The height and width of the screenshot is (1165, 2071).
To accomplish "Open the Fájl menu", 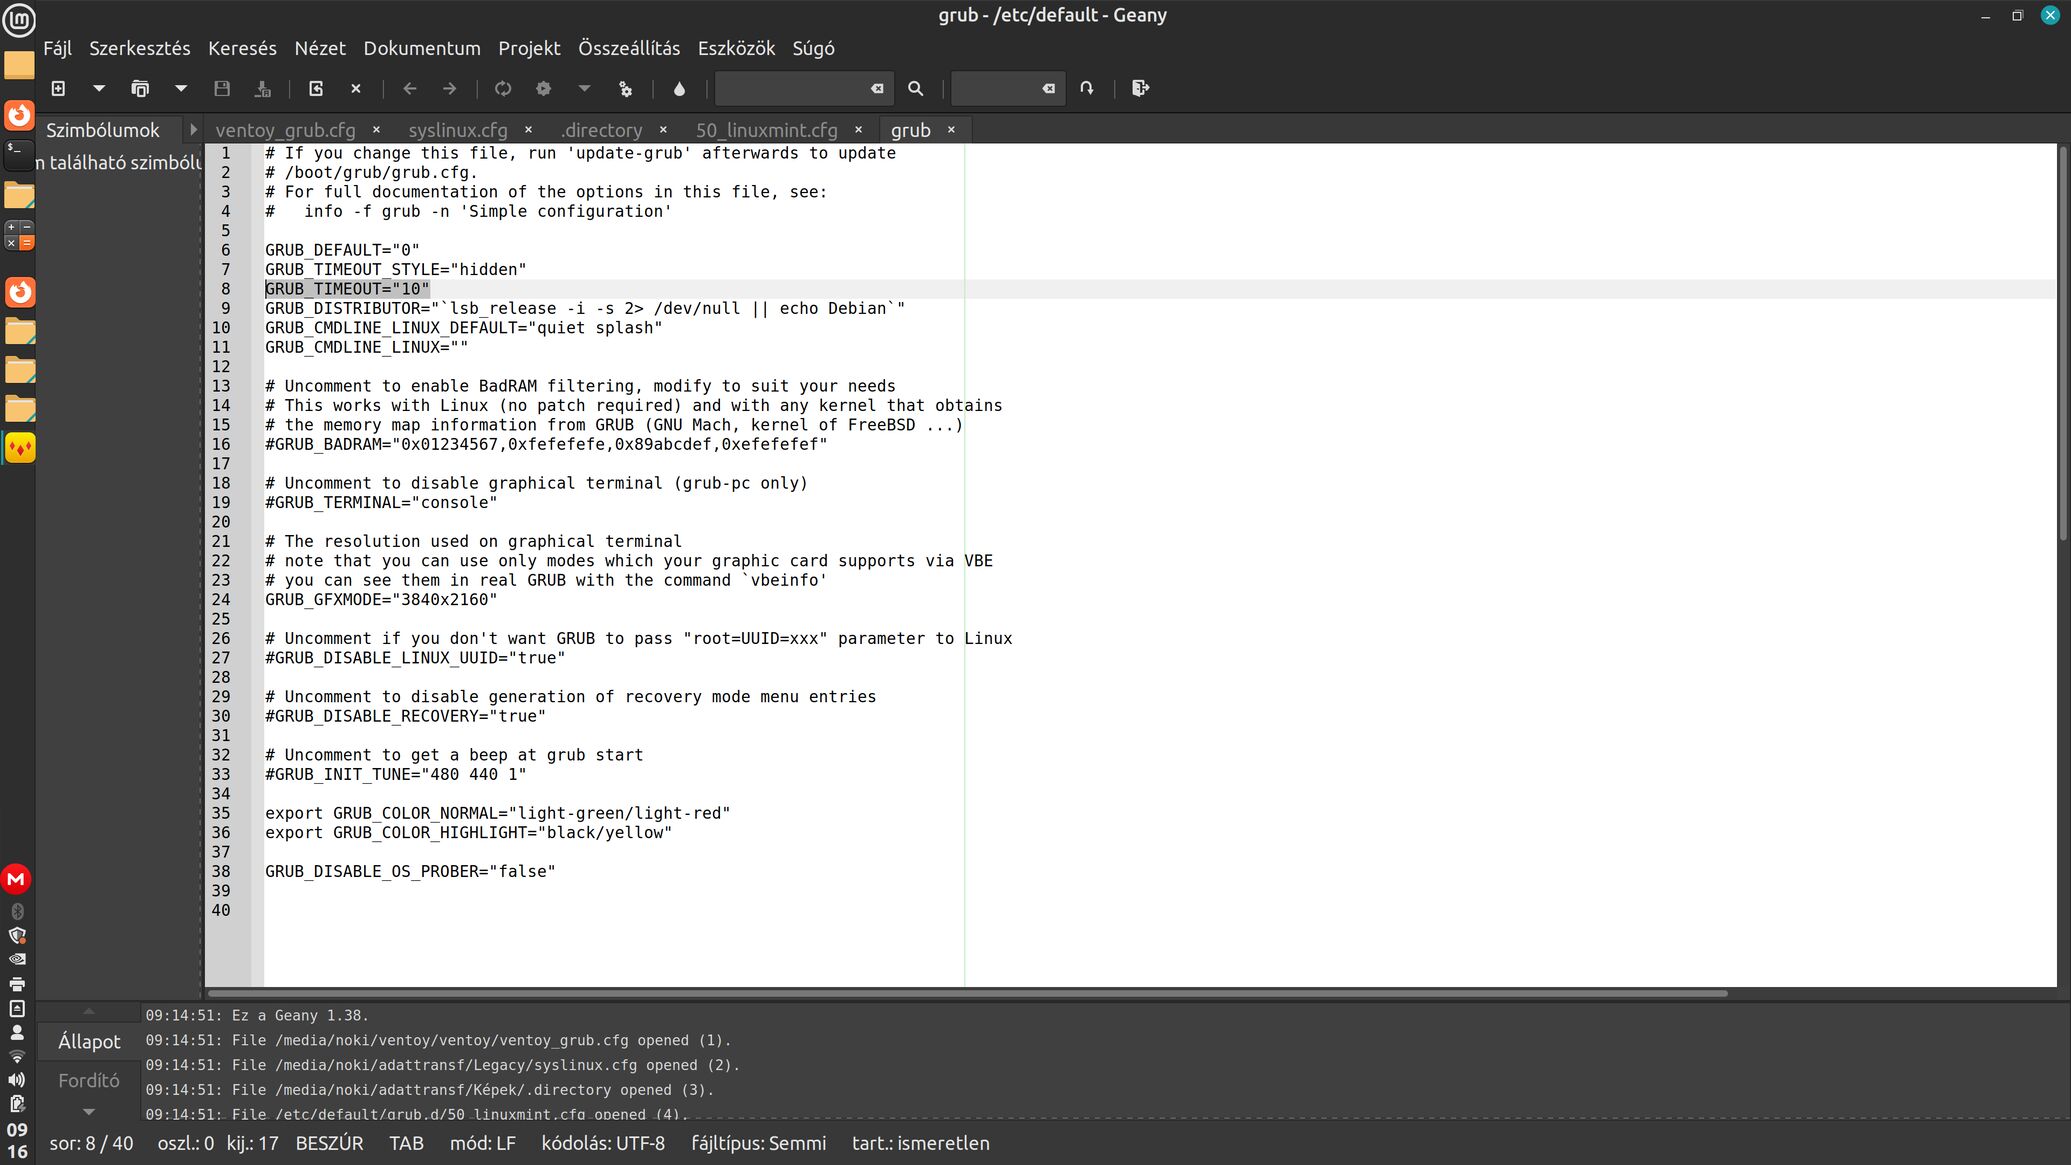I will click(57, 48).
